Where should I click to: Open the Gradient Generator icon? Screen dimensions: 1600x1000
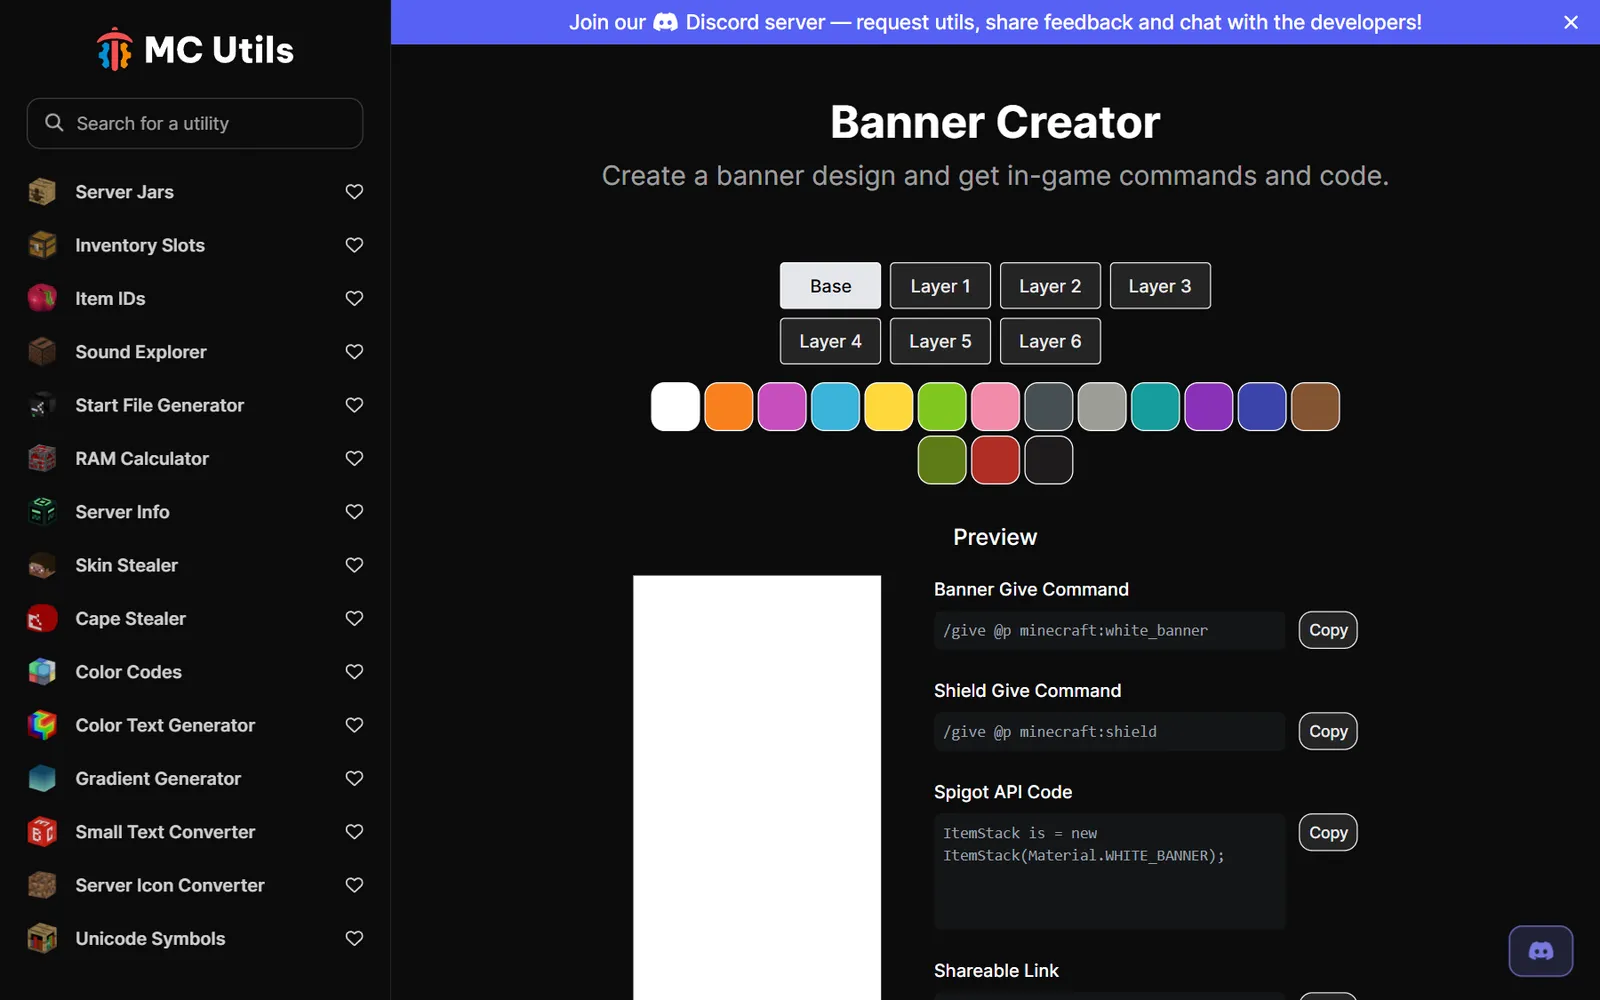coord(42,778)
